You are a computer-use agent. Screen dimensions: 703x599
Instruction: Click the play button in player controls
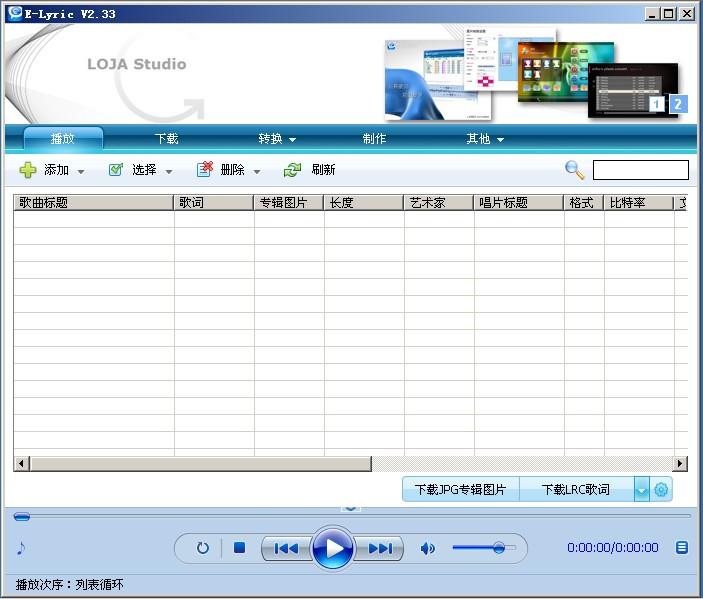[x=333, y=548]
